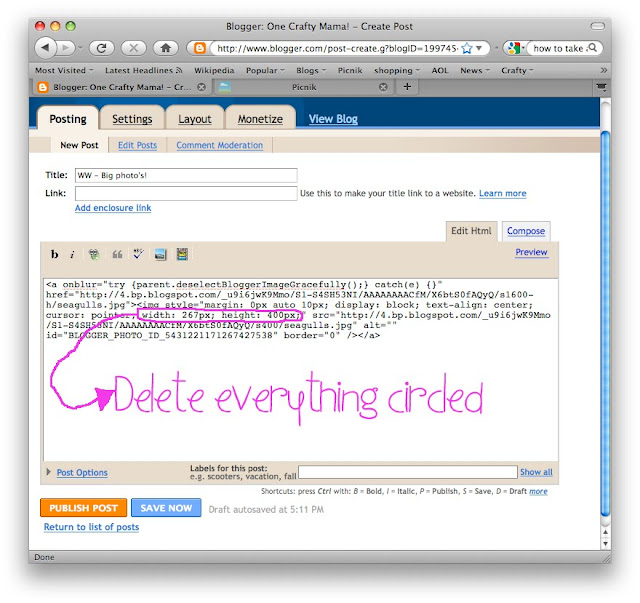Switch to the Monetize tab
Screen dimensions: 640x603
260,119
